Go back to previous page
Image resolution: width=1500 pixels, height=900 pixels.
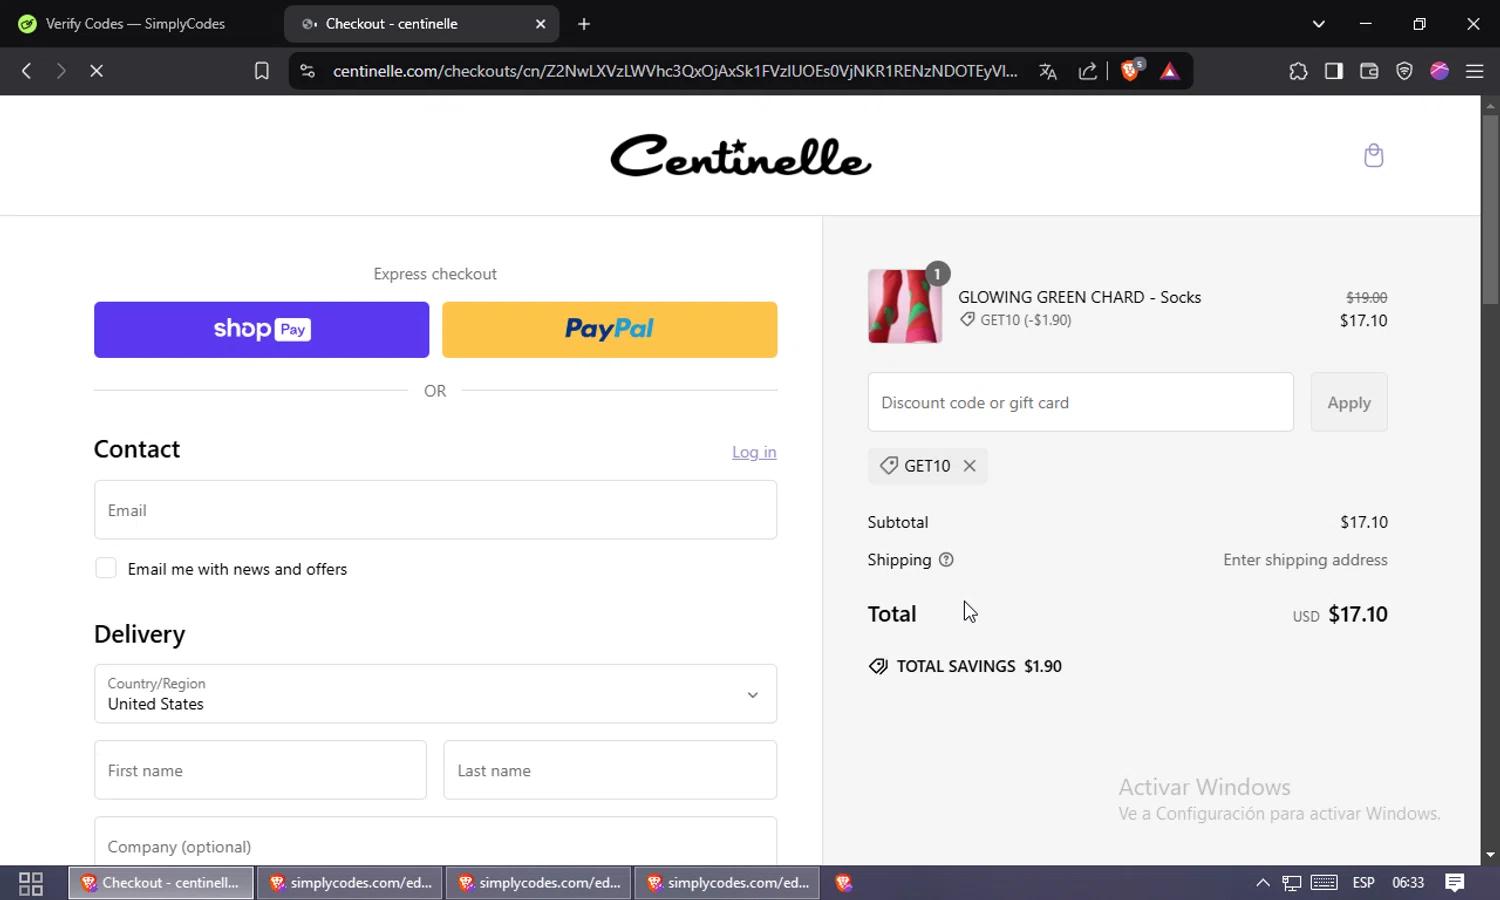click(x=27, y=71)
